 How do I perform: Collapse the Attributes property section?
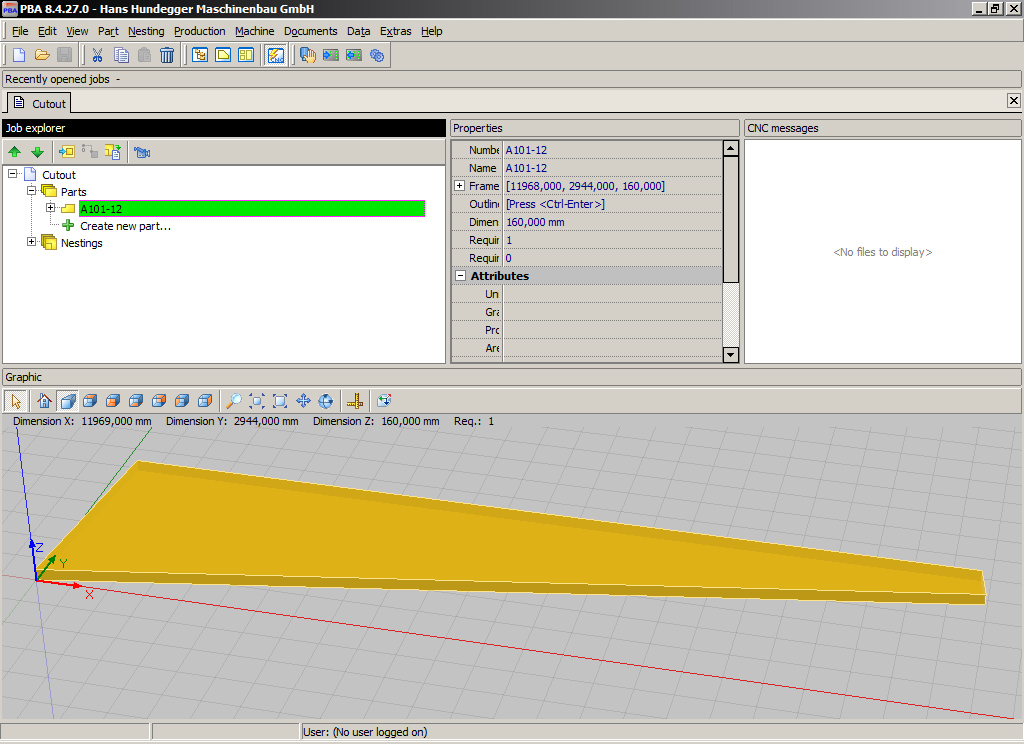(460, 276)
